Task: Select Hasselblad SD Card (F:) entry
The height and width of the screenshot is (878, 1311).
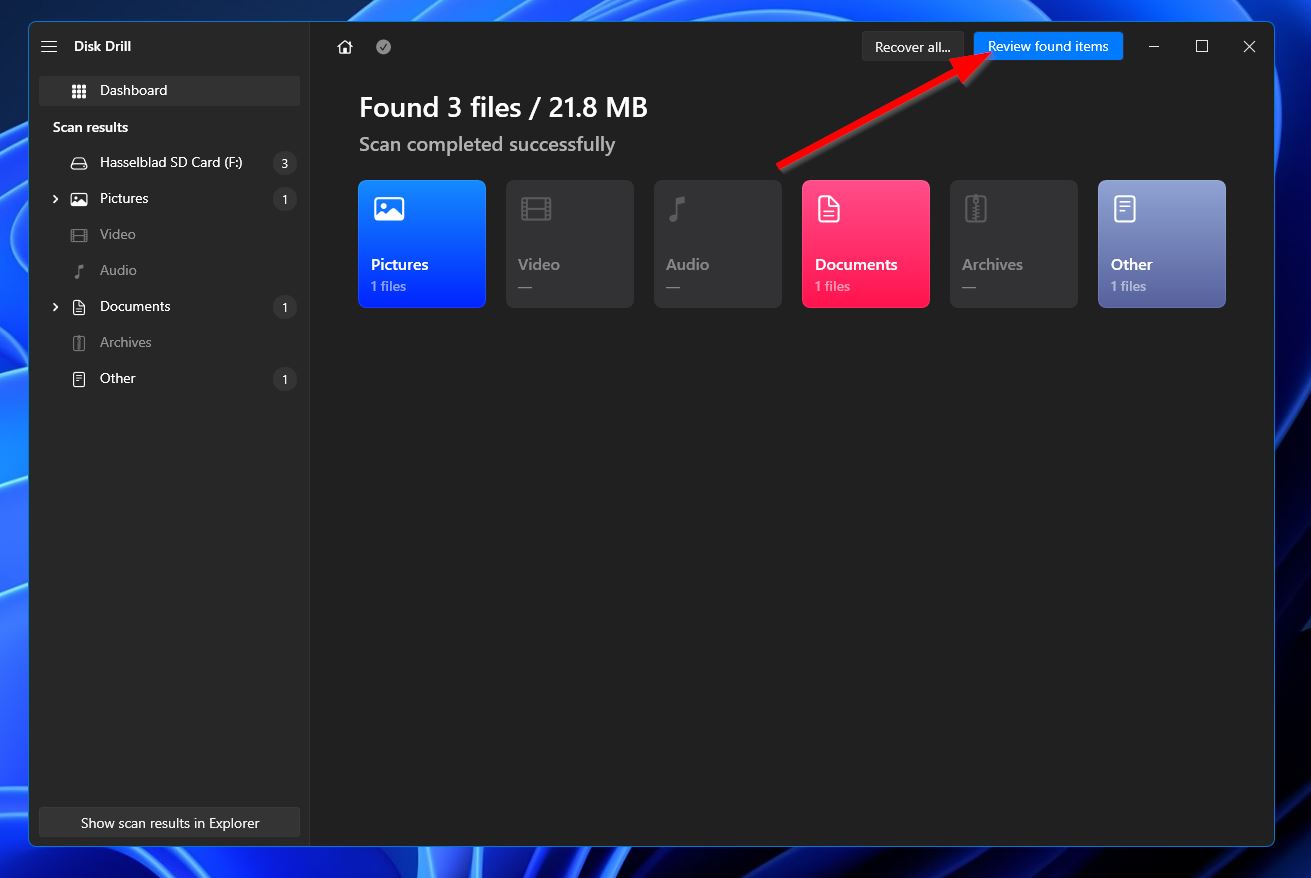Action: [x=169, y=162]
